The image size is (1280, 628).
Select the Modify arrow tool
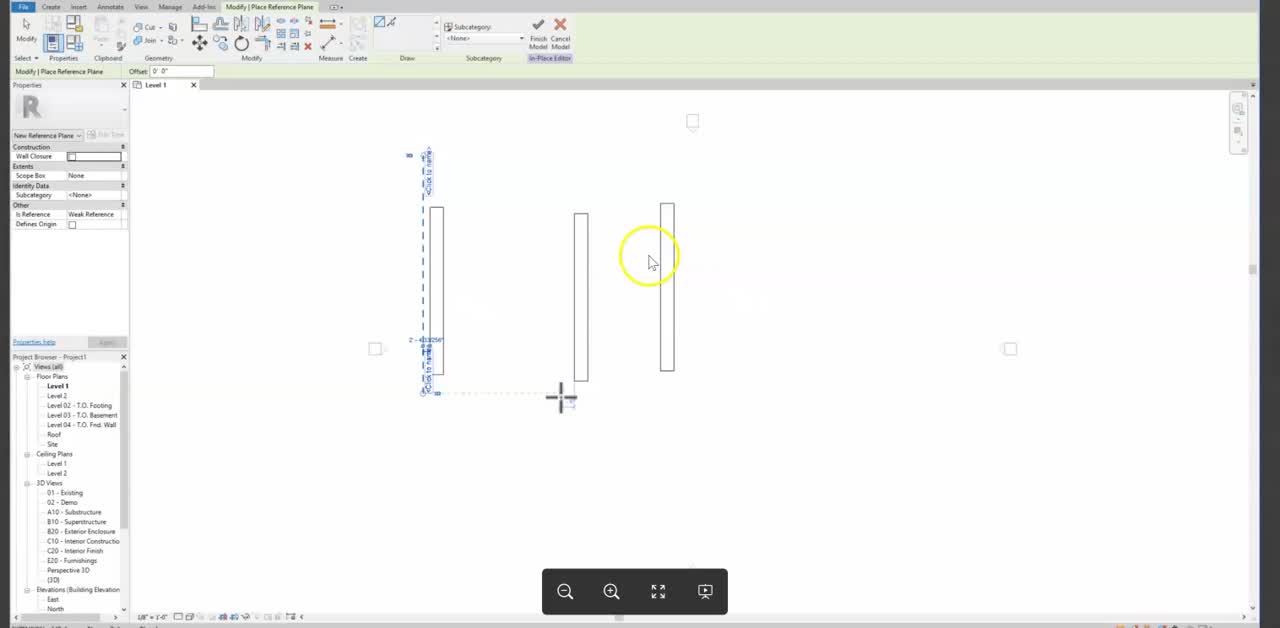click(x=26, y=30)
